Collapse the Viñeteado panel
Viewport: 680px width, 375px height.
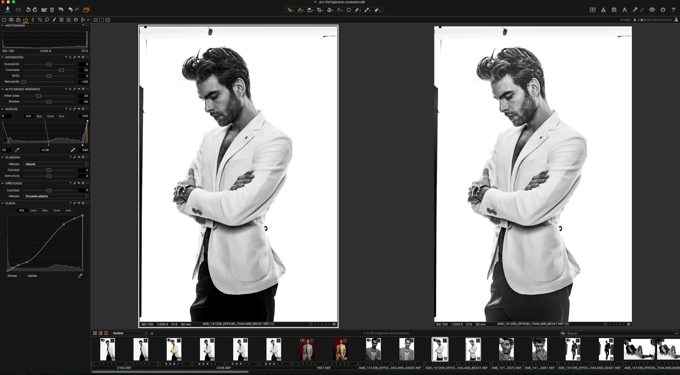3,183
